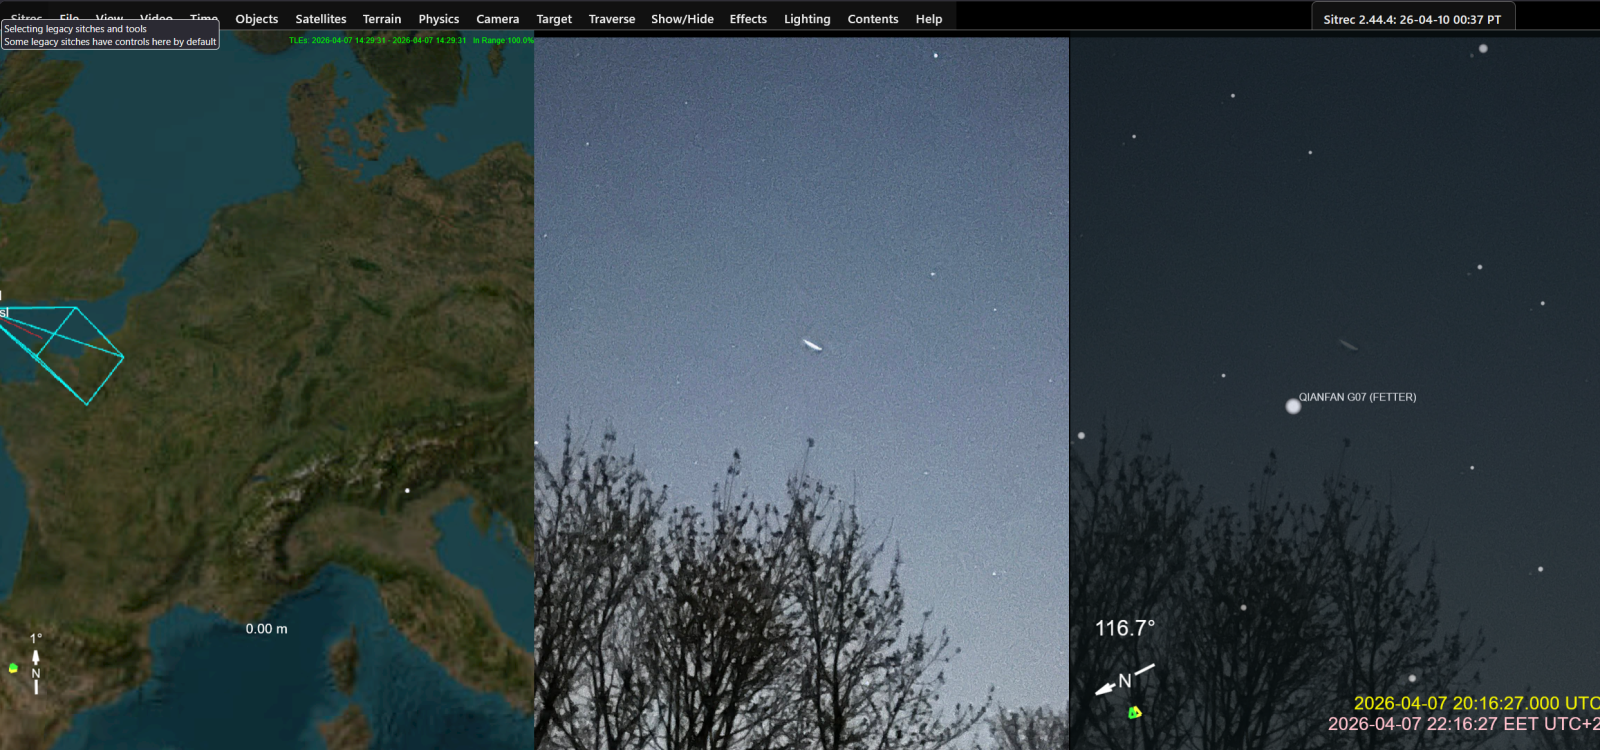The width and height of the screenshot is (1600, 750).
Task: Click the faint streak in the sky simulation
Action: [x=1348, y=346]
